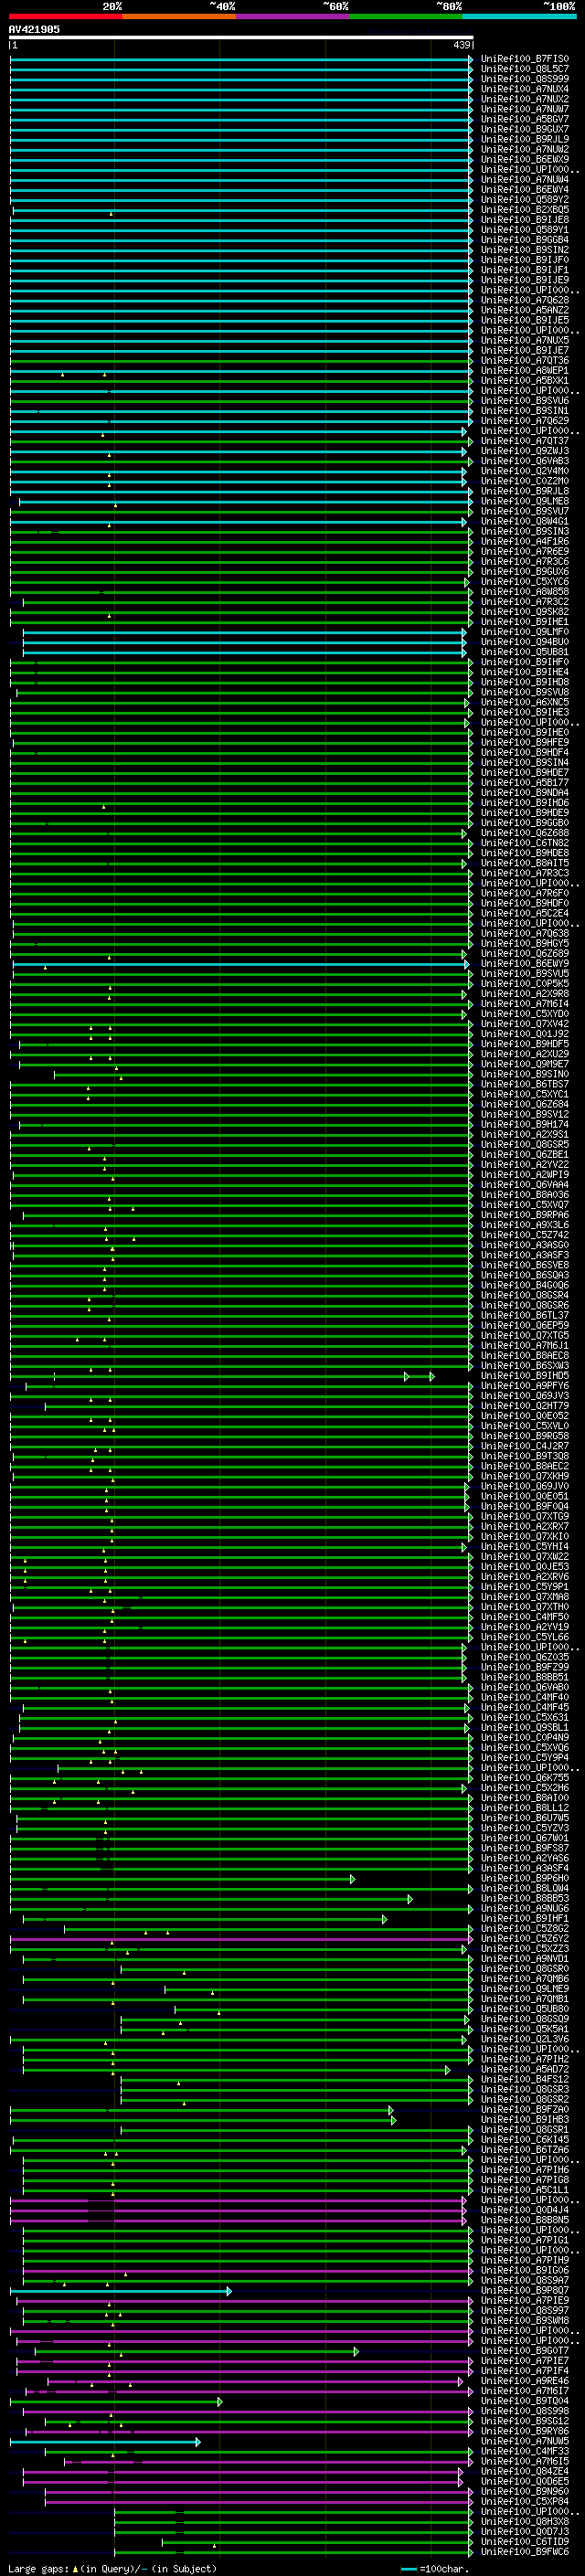585x2576 pixels.
Task: Select the UniRef100_B9FWC6 label
Action: (524, 2551)
